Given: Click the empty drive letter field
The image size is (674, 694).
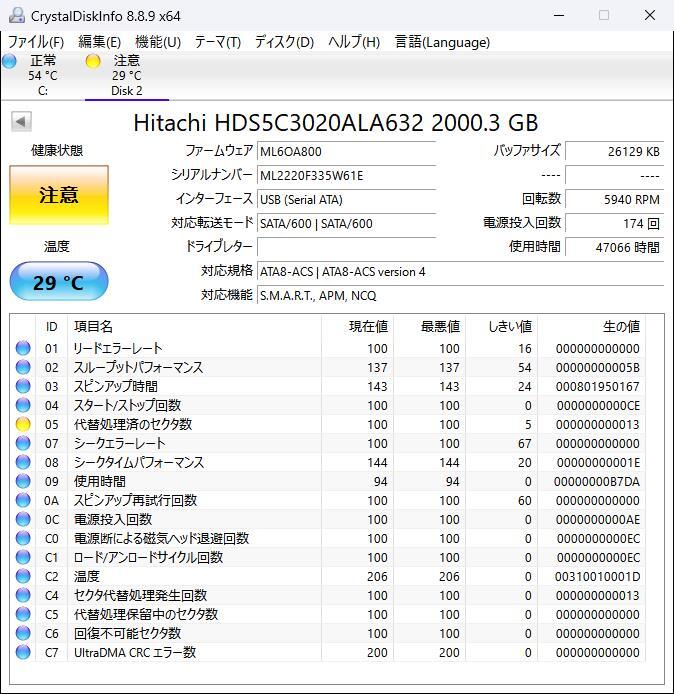Looking at the screenshot, I should click(346, 247).
